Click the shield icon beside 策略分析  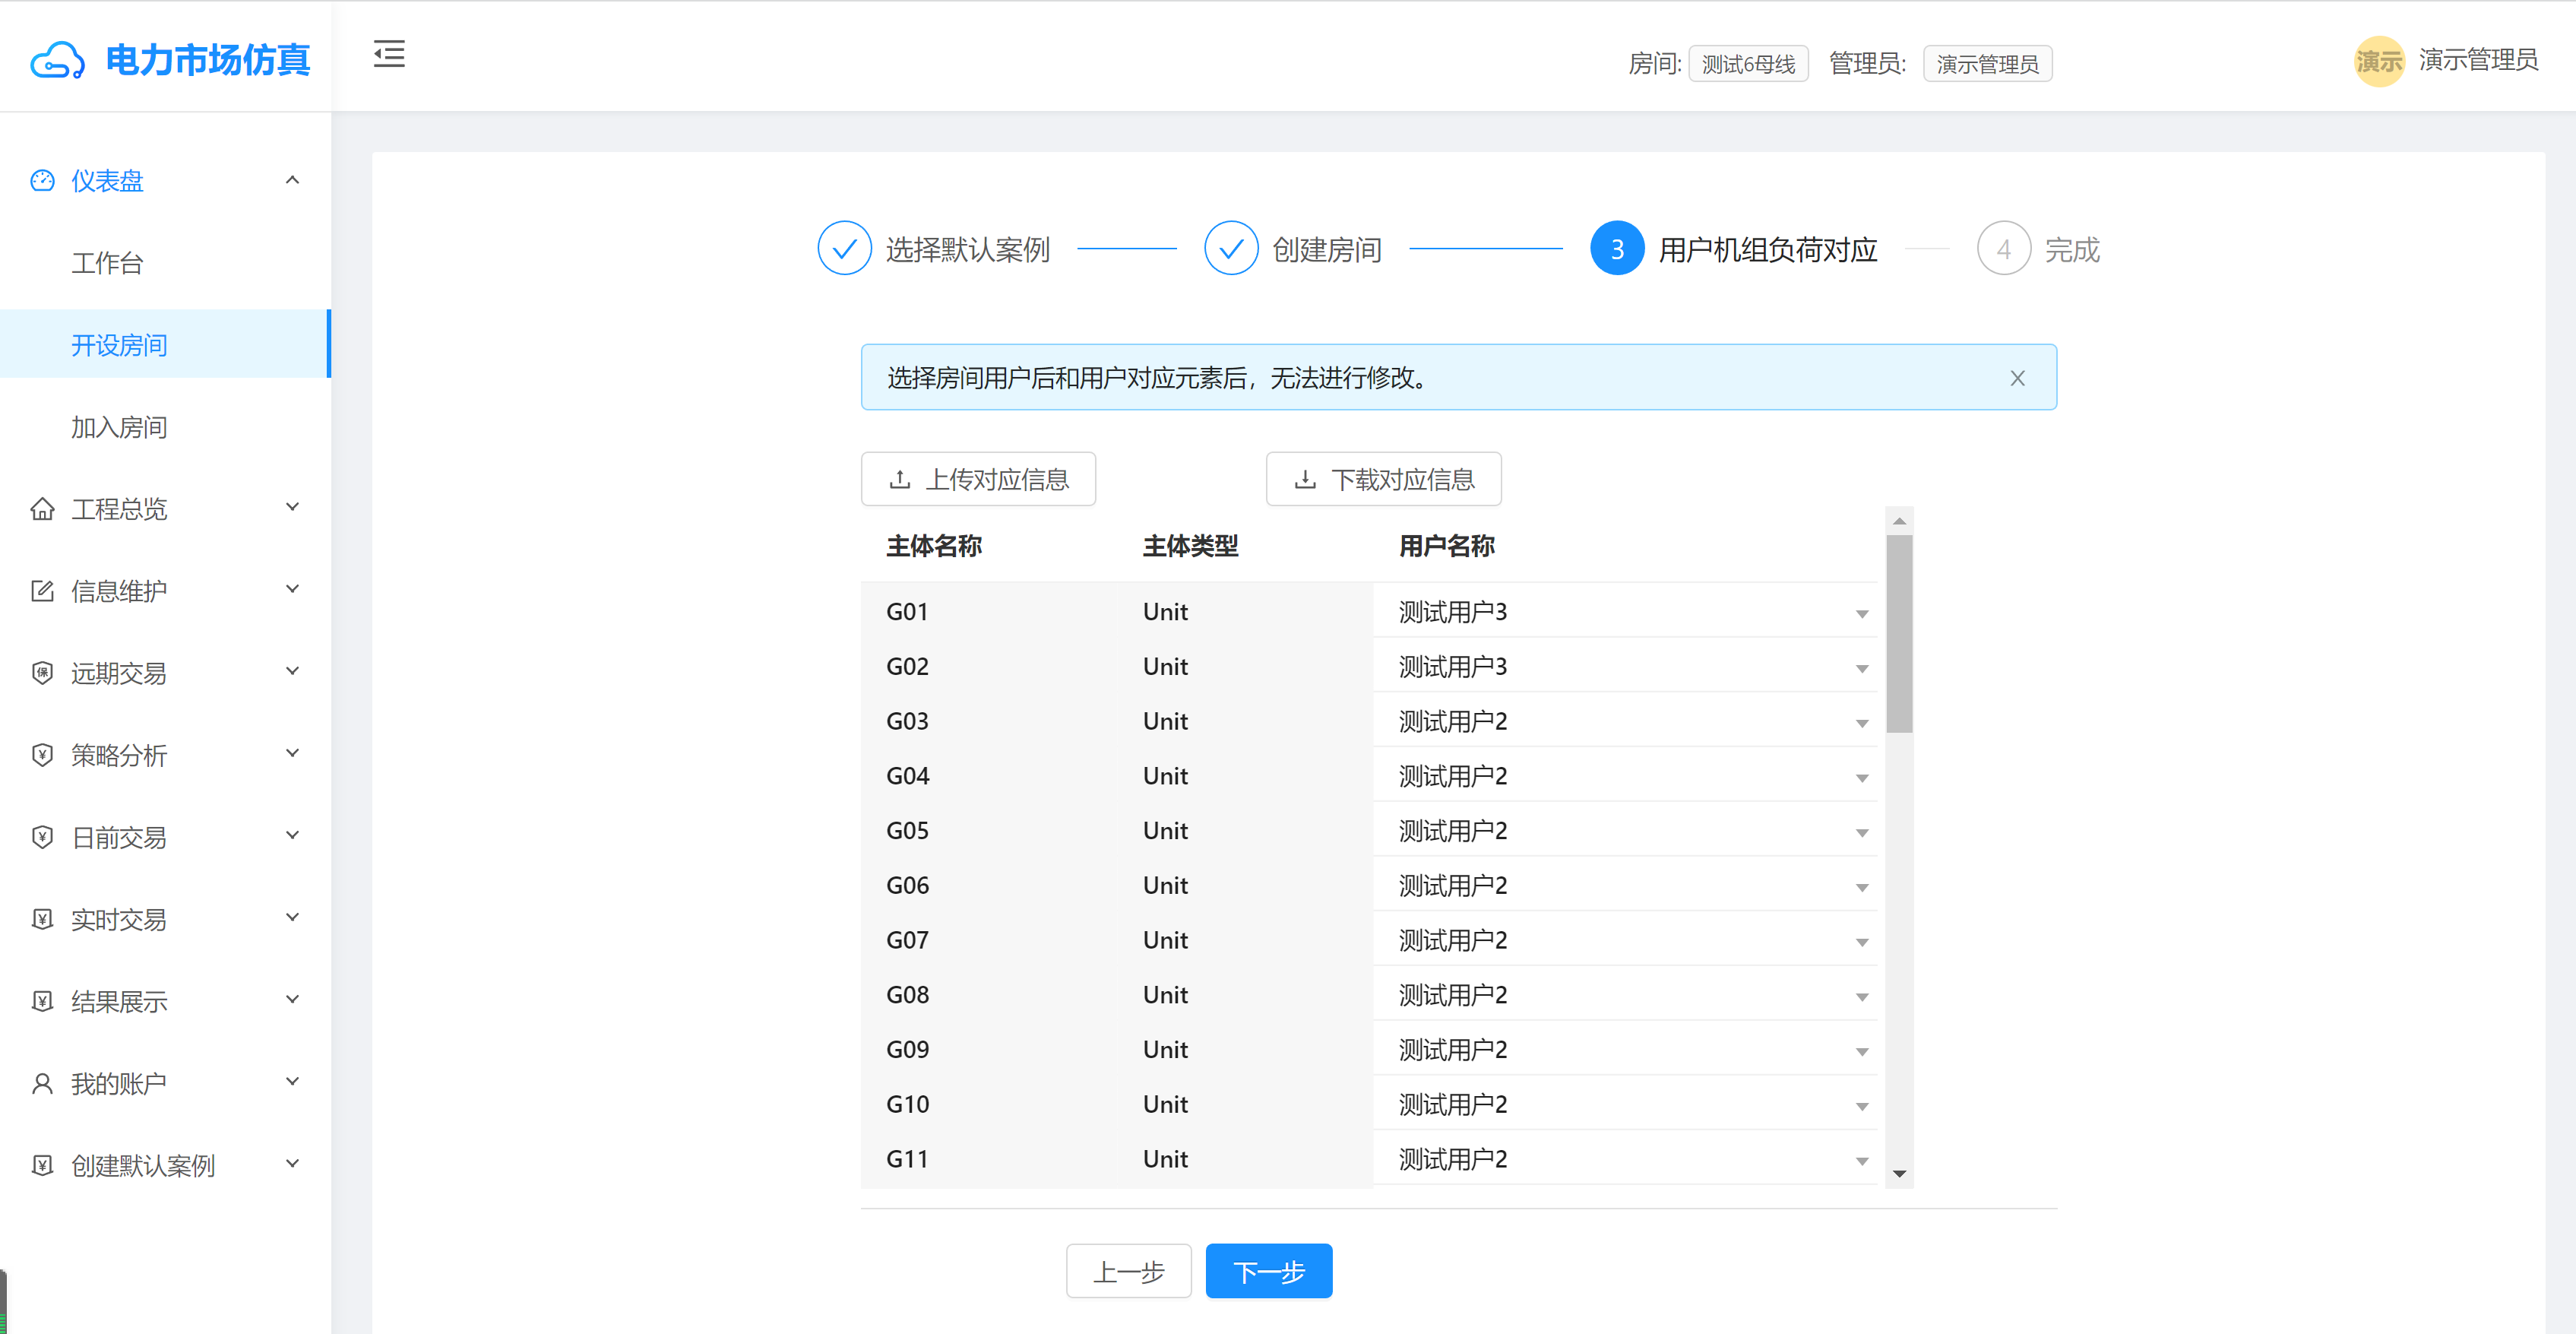(x=42, y=755)
